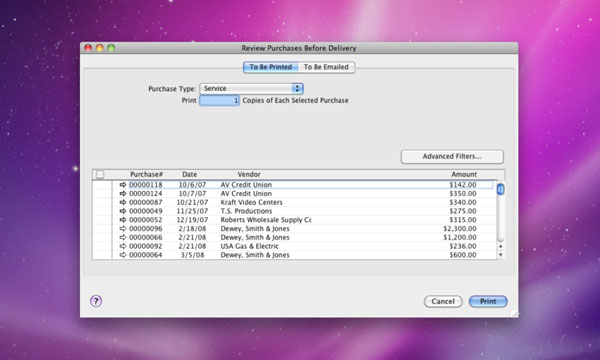The image size is (600, 360).
Task: Click the date 2/18/08
Action: tap(192, 229)
